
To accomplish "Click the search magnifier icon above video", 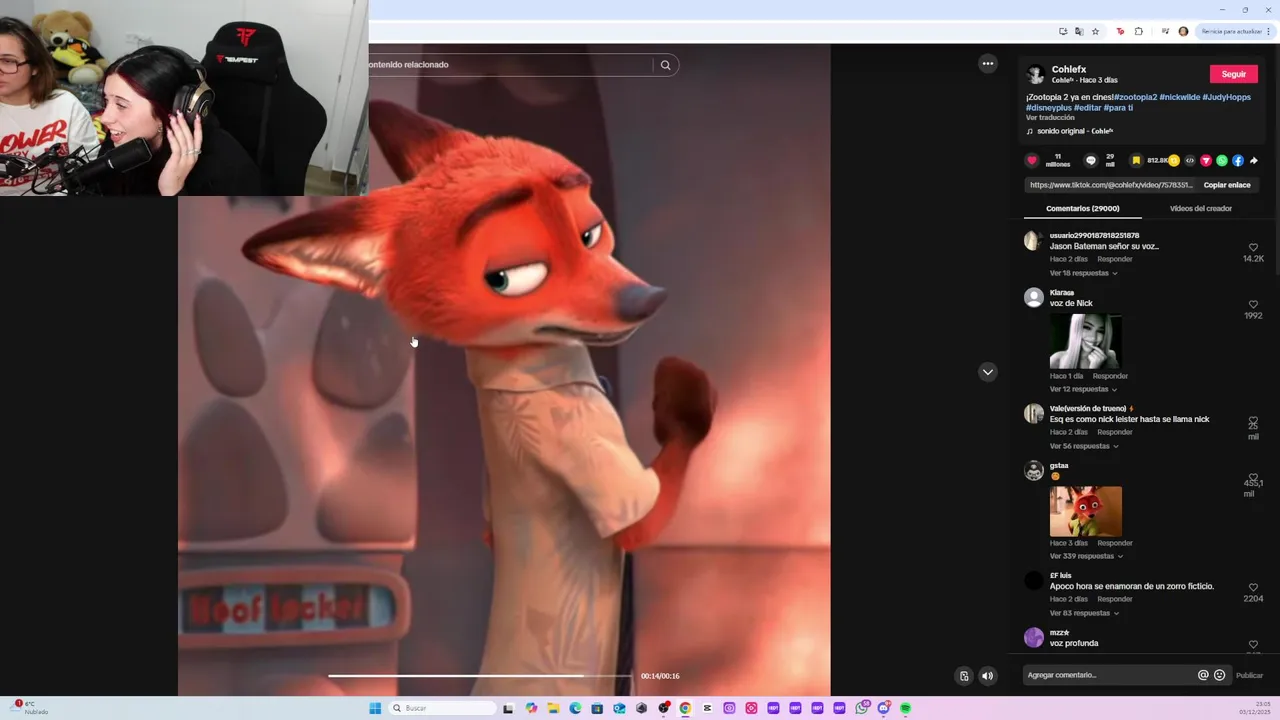I will pos(665,65).
